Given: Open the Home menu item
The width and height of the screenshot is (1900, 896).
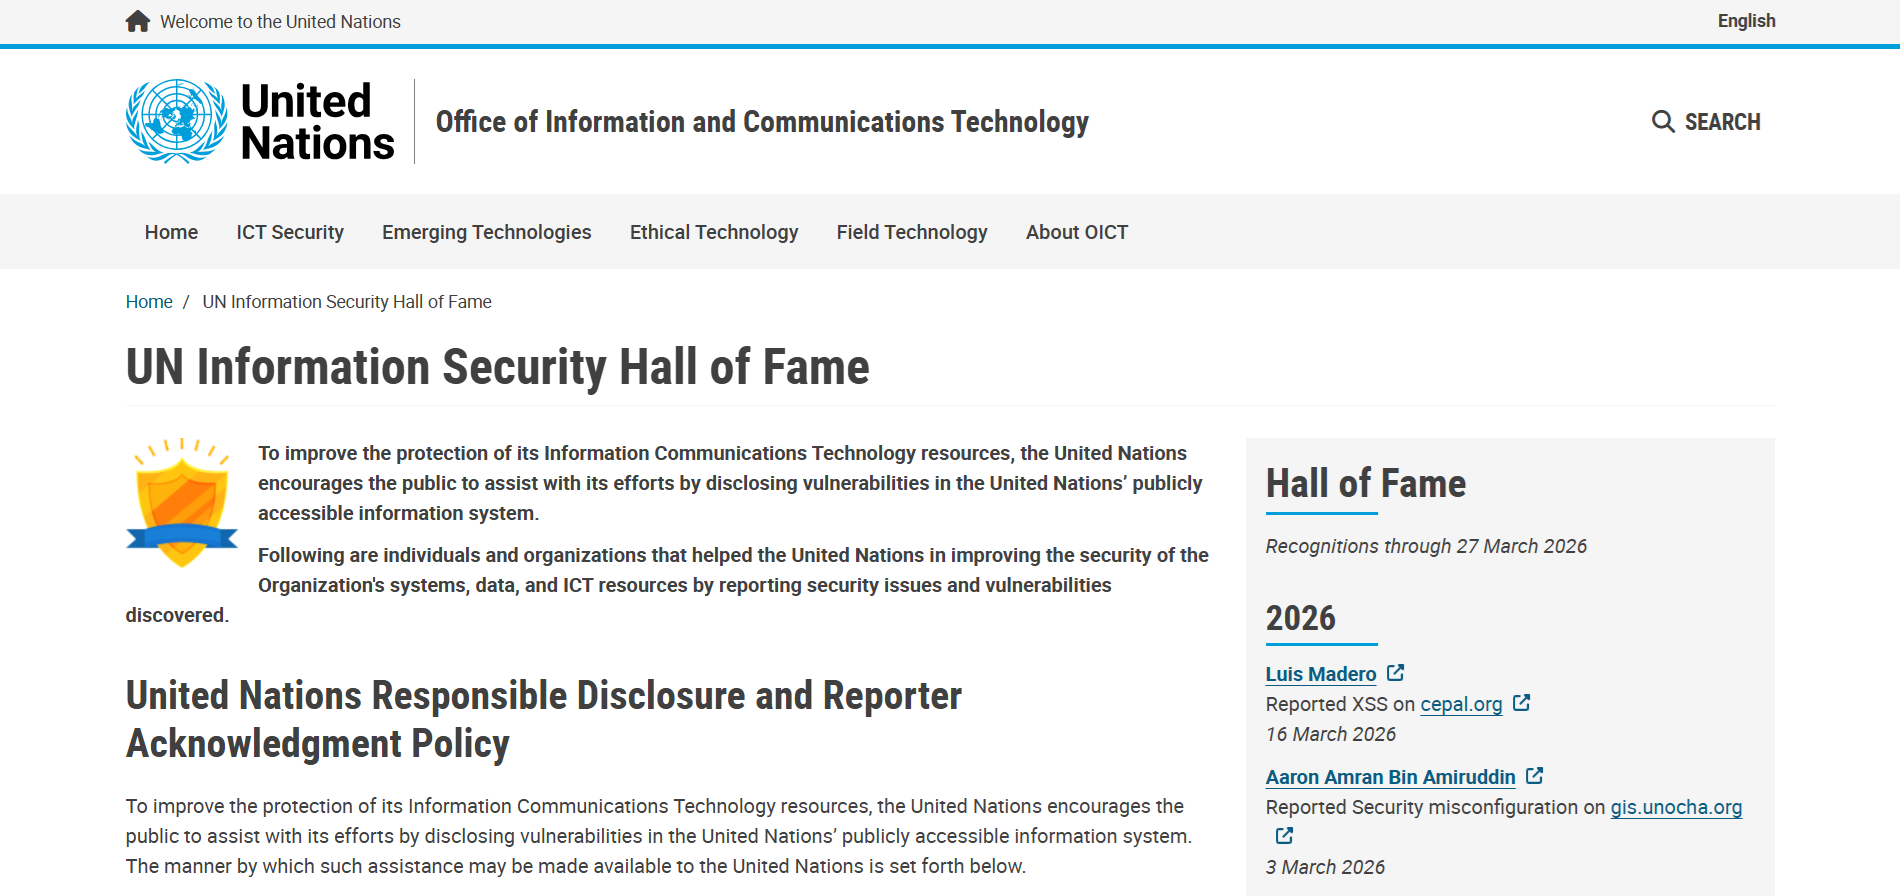Looking at the screenshot, I should click(171, 232).
